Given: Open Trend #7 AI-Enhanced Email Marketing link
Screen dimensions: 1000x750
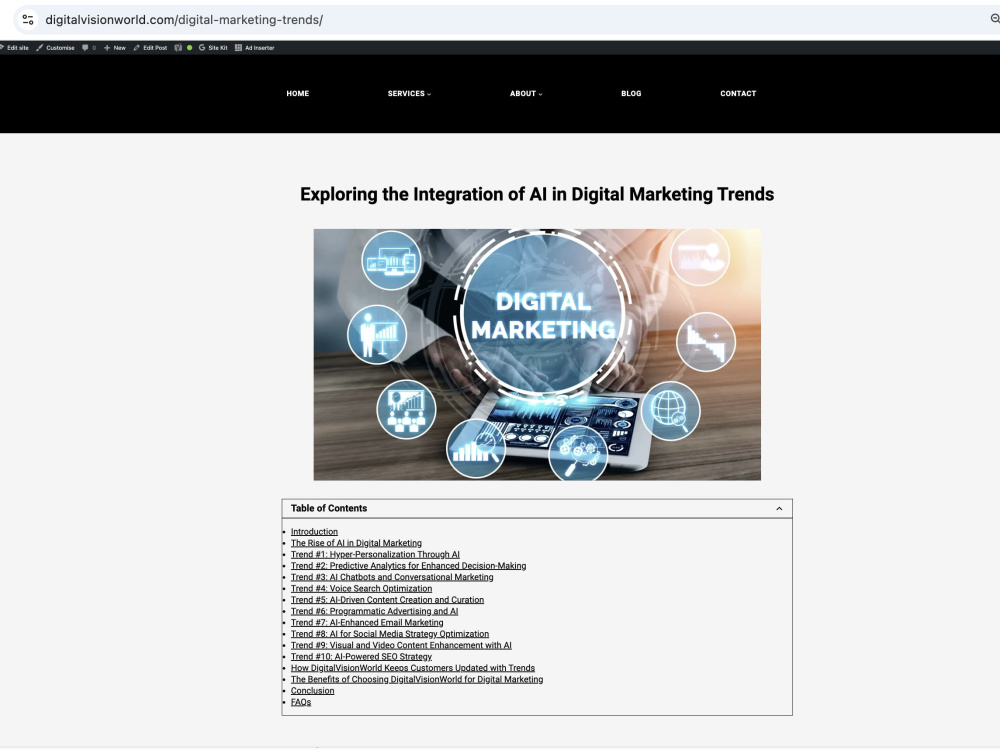Looking at the screenshot, I should (367, 623).
